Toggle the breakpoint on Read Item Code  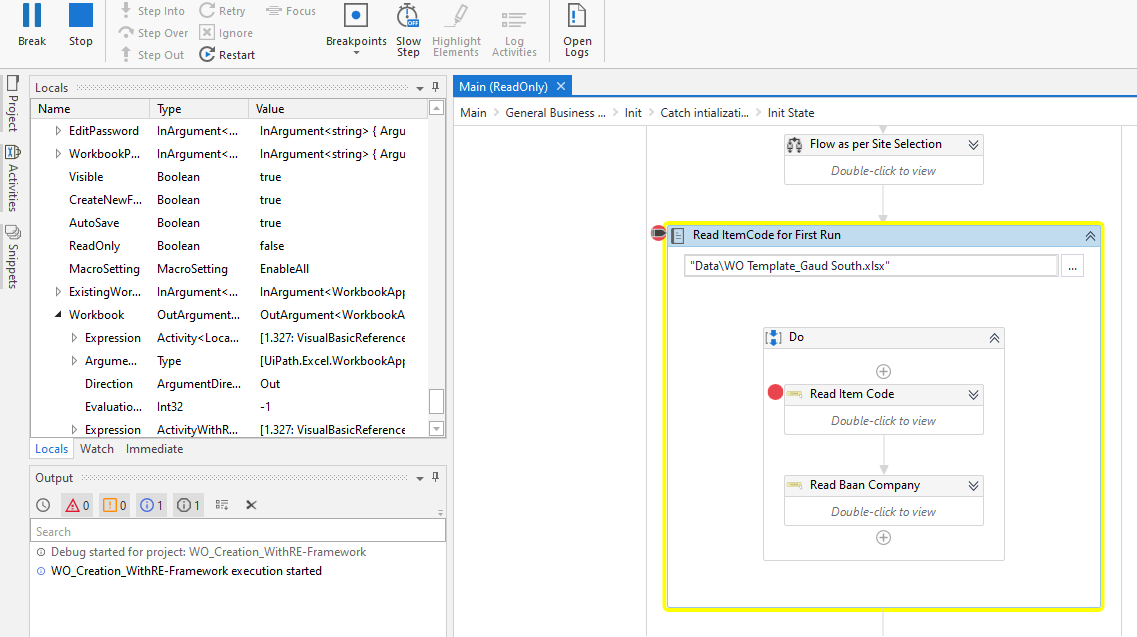point(775,392)
